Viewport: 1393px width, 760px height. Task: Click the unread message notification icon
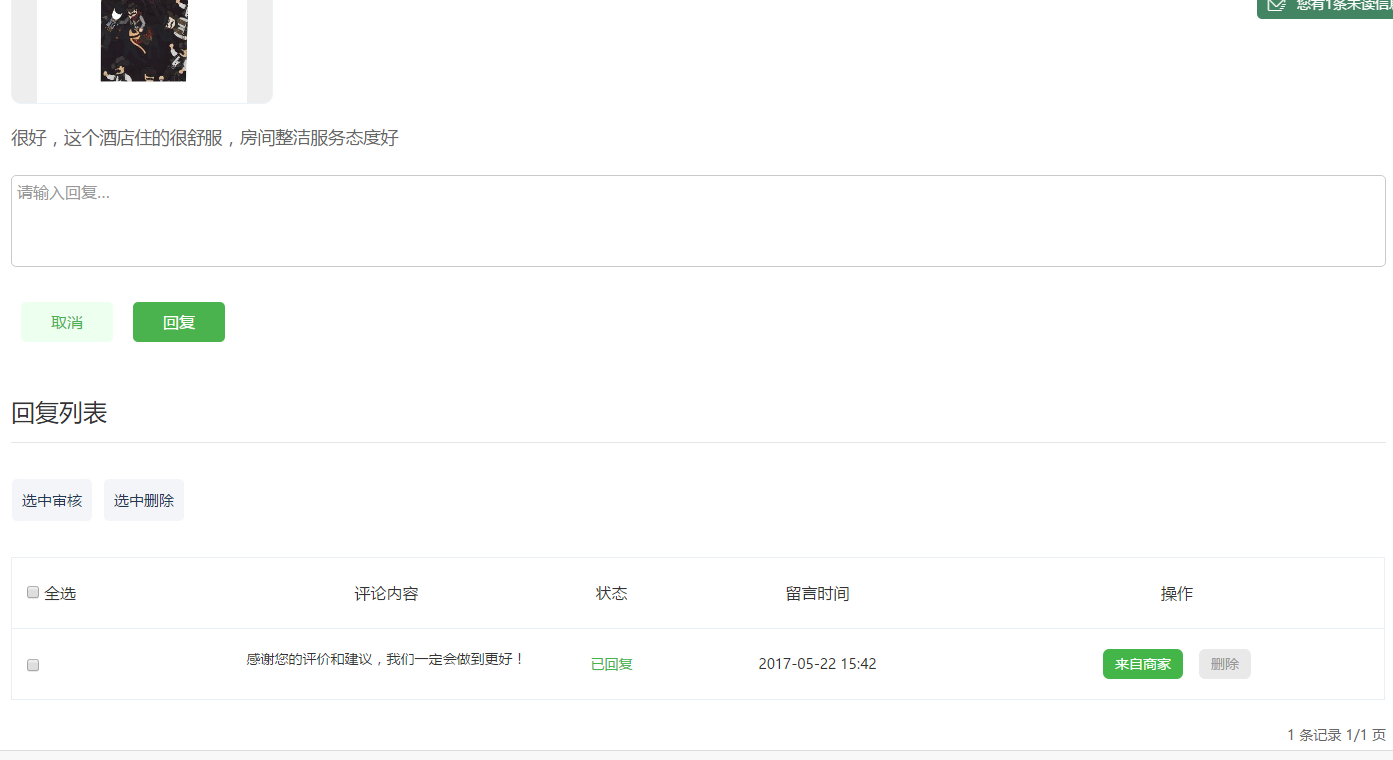[1276, 5]
